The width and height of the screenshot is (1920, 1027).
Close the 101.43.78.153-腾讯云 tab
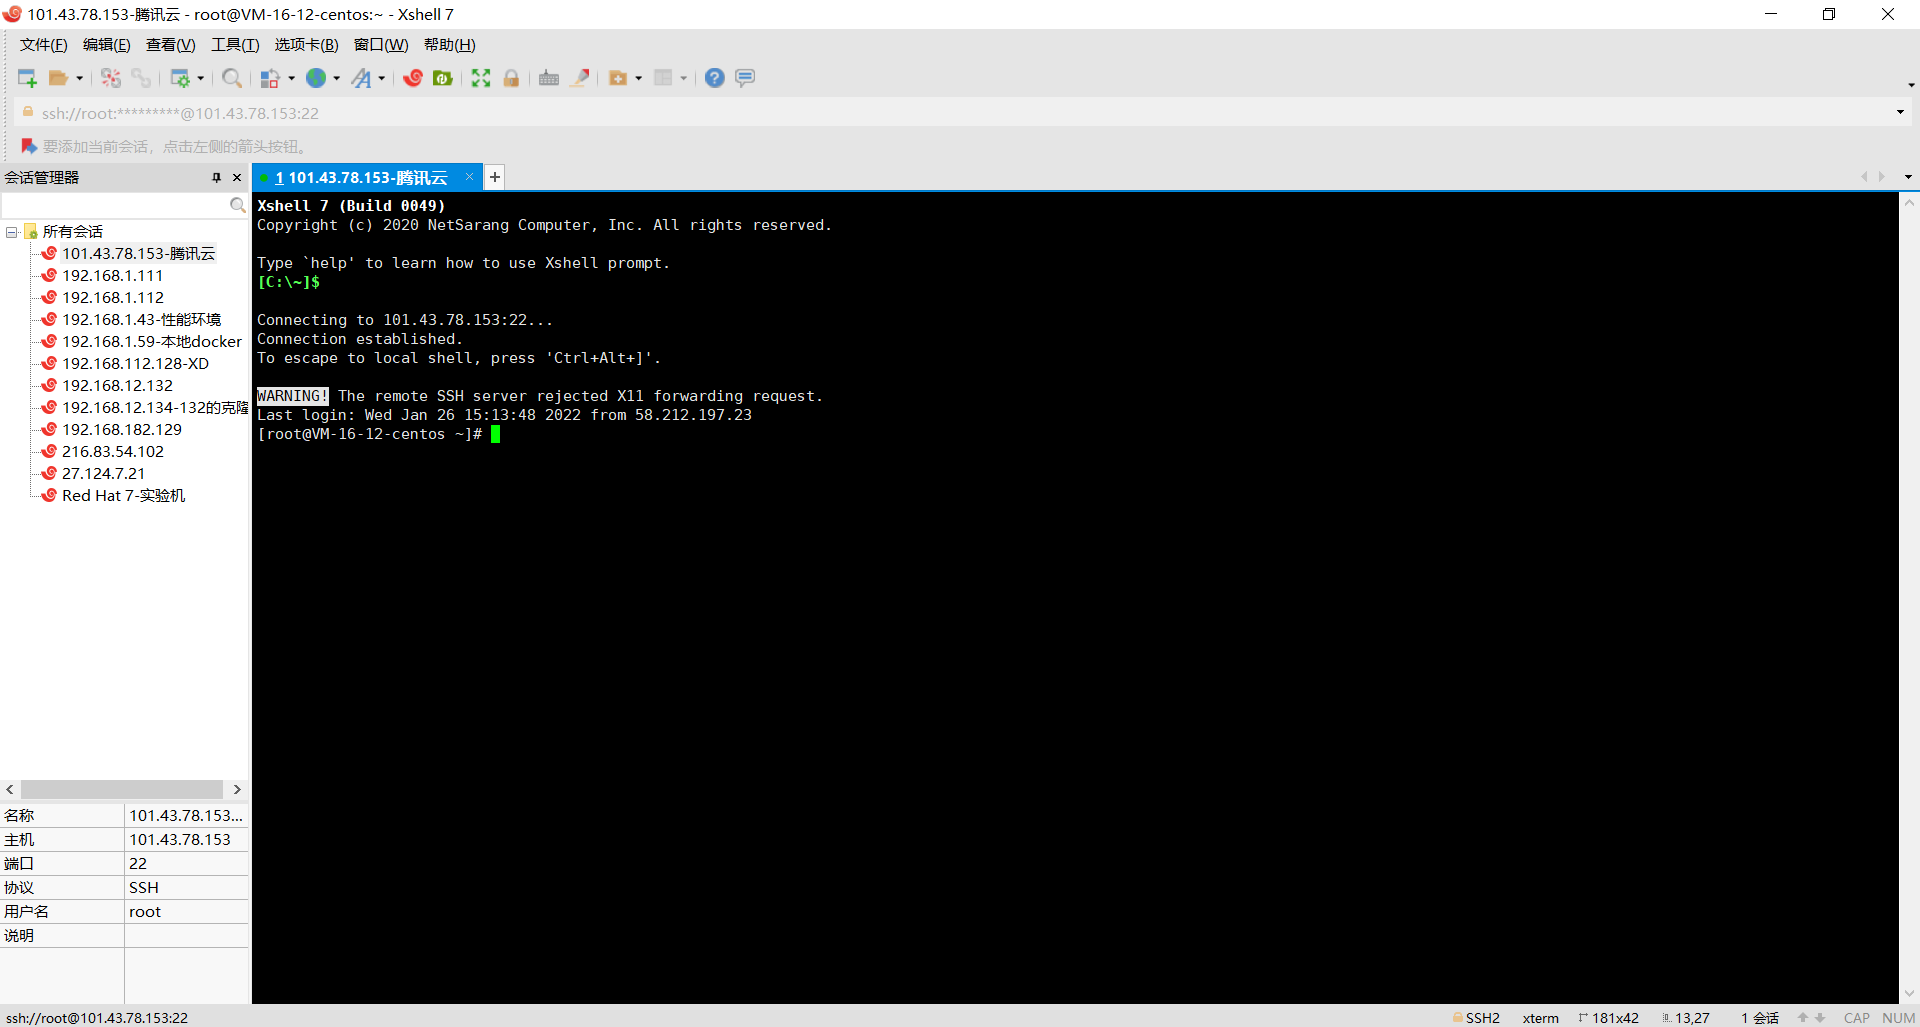(469, 177)
